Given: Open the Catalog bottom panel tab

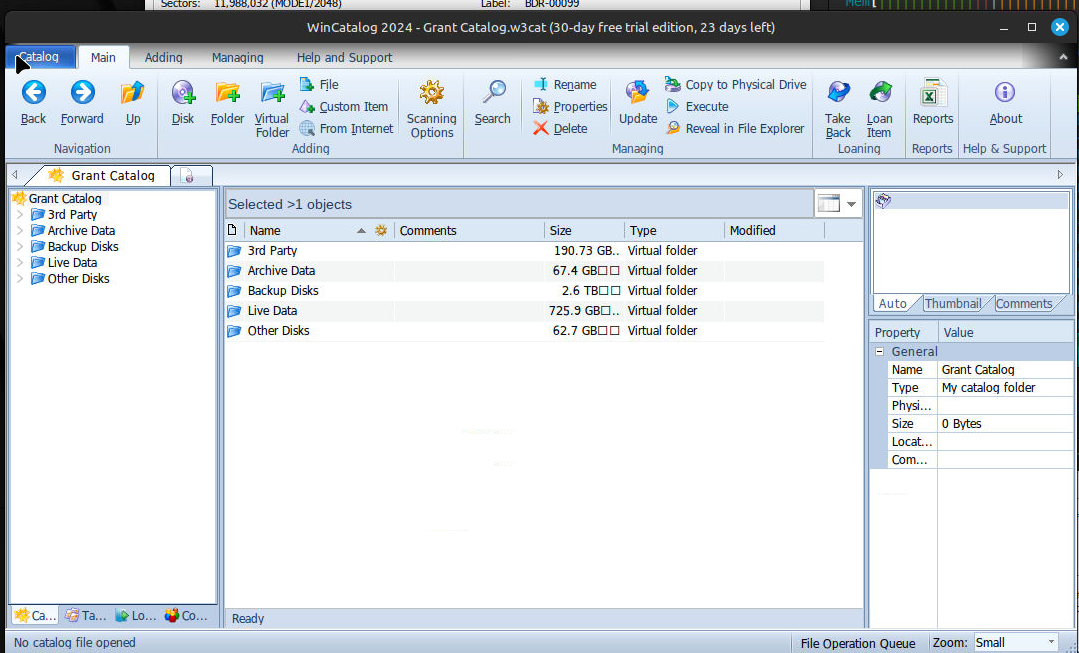Looking at the screenshot, I should pyautogui.click(x=35, y=616).
